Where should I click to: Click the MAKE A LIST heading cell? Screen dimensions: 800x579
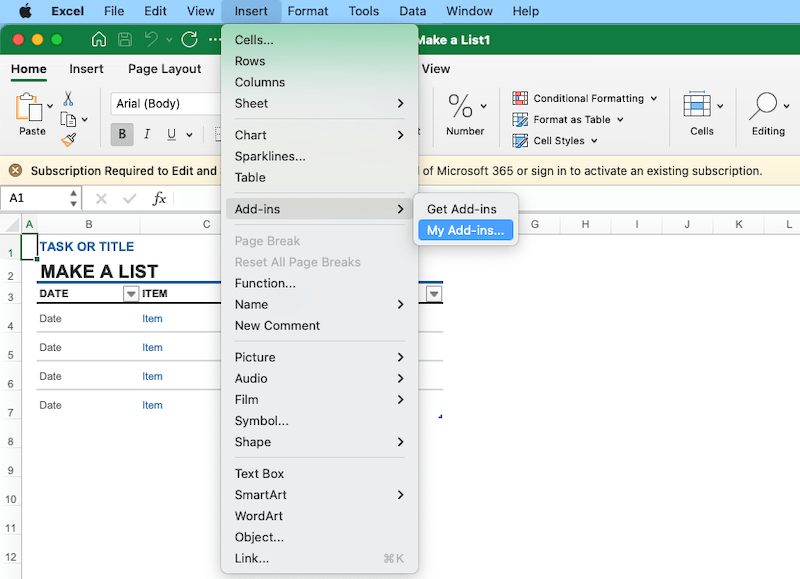click(x=99, y=271)
